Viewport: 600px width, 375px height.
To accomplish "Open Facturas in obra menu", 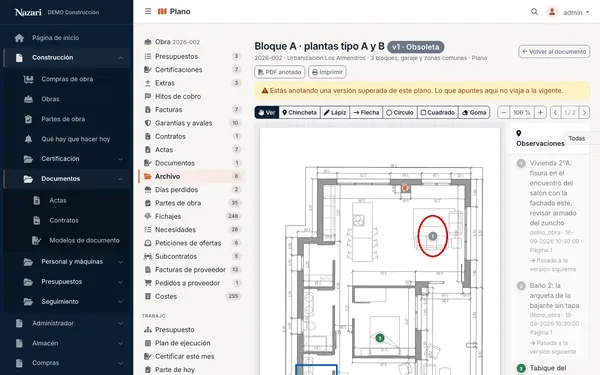I will point(191,109).
